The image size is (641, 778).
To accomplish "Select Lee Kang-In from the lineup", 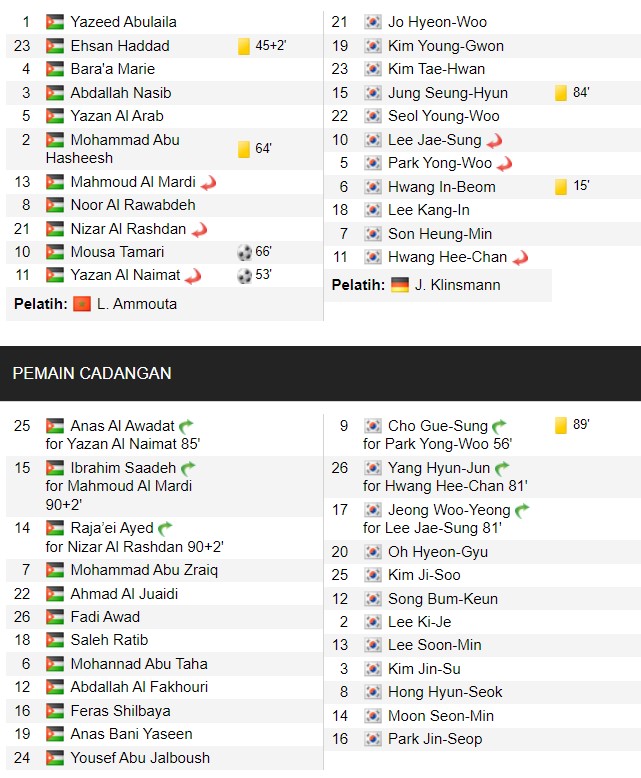I will pyautogui.click(x=429, y=210).
